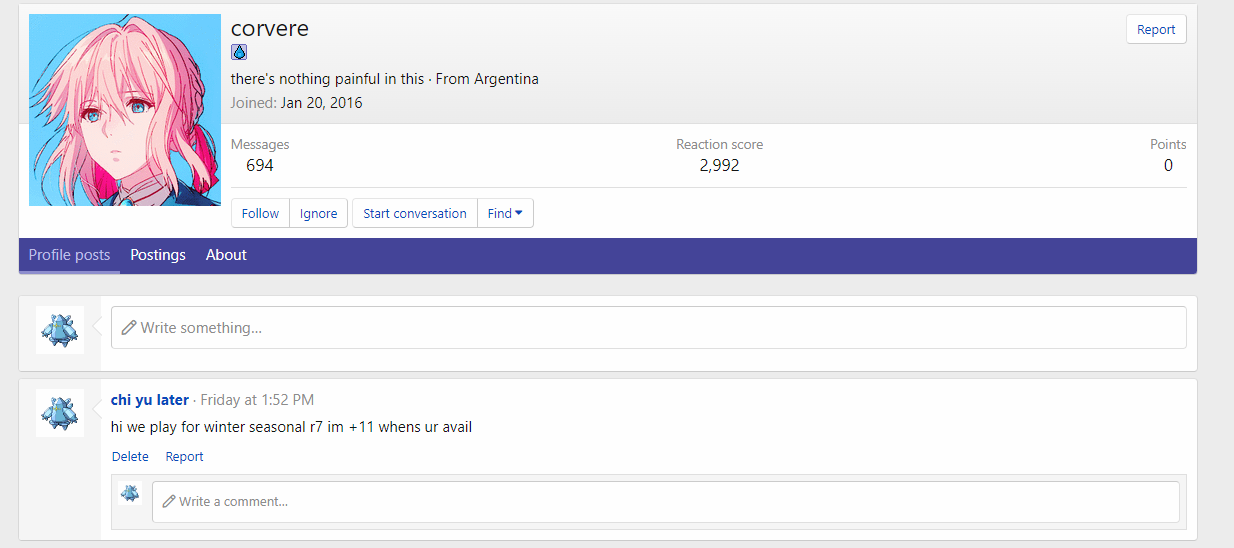
Task: Click the pencil icon in Write something field
Action: (129, 328)
